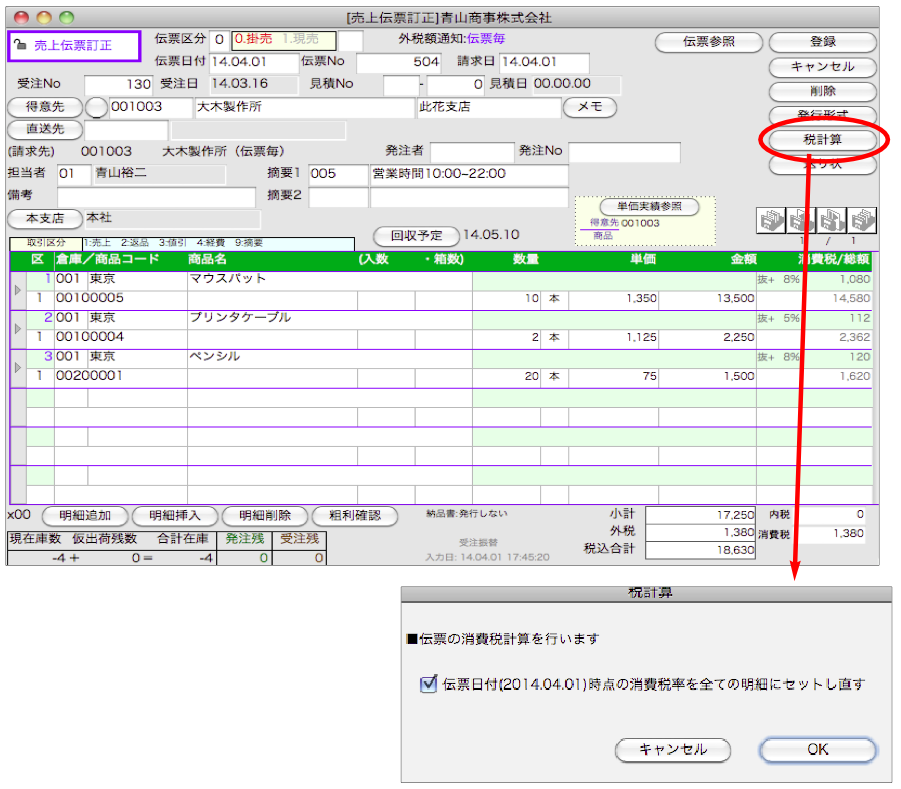The image size is (901, 789).
Task: Go to the previous record icon
Action: pos(802,221)
